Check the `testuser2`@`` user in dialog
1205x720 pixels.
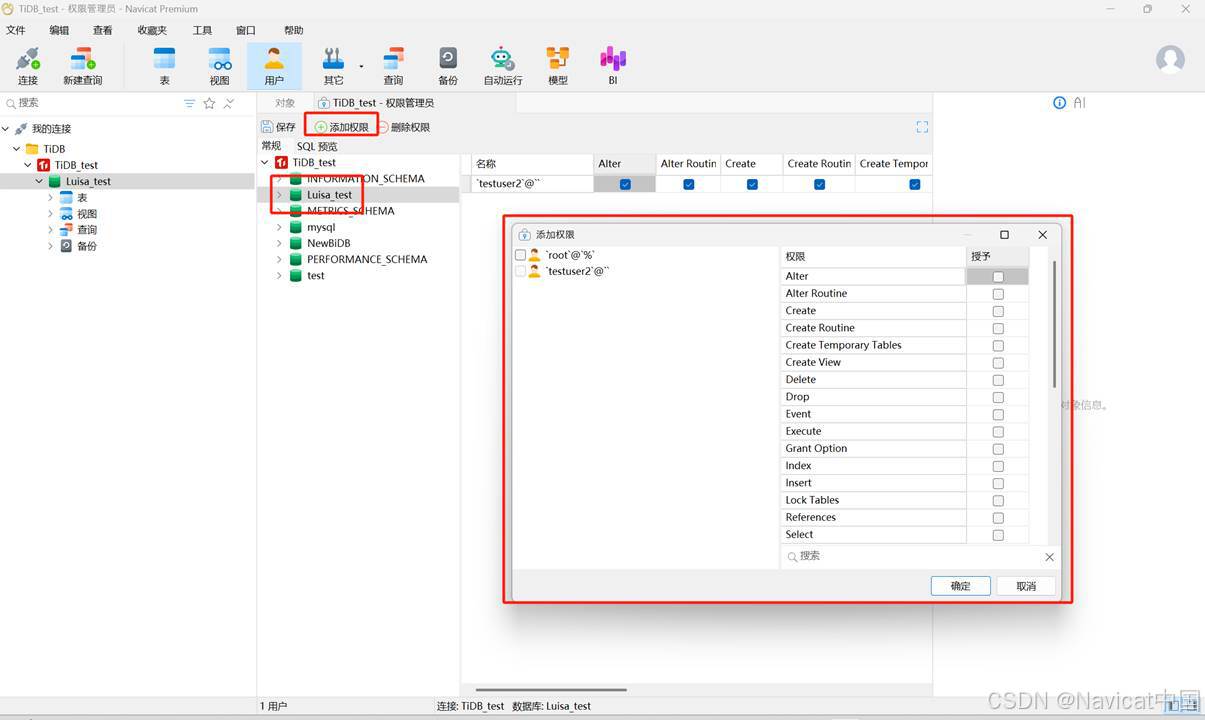coord(520,271)
